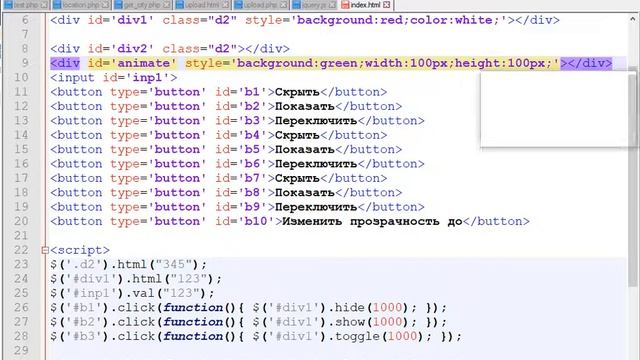Click line number 9 in margin
This screenshot has width=640, height=360.
pos(25,63)
